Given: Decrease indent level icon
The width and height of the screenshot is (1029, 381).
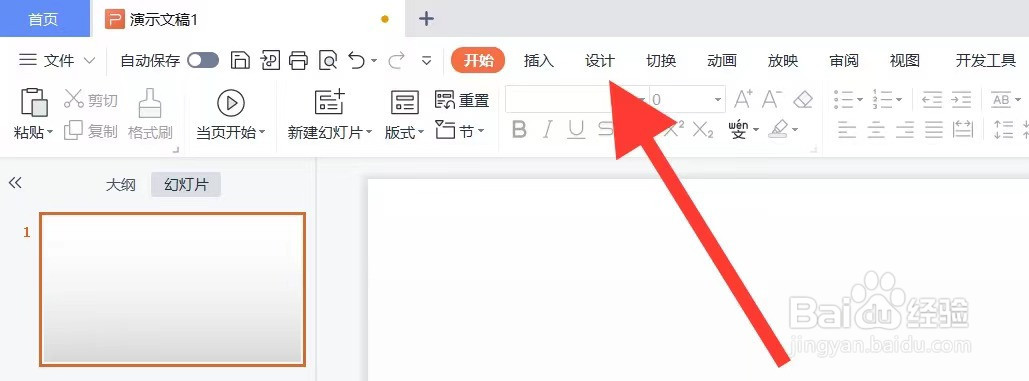Looking at the screenshot, I should point(932,100).
